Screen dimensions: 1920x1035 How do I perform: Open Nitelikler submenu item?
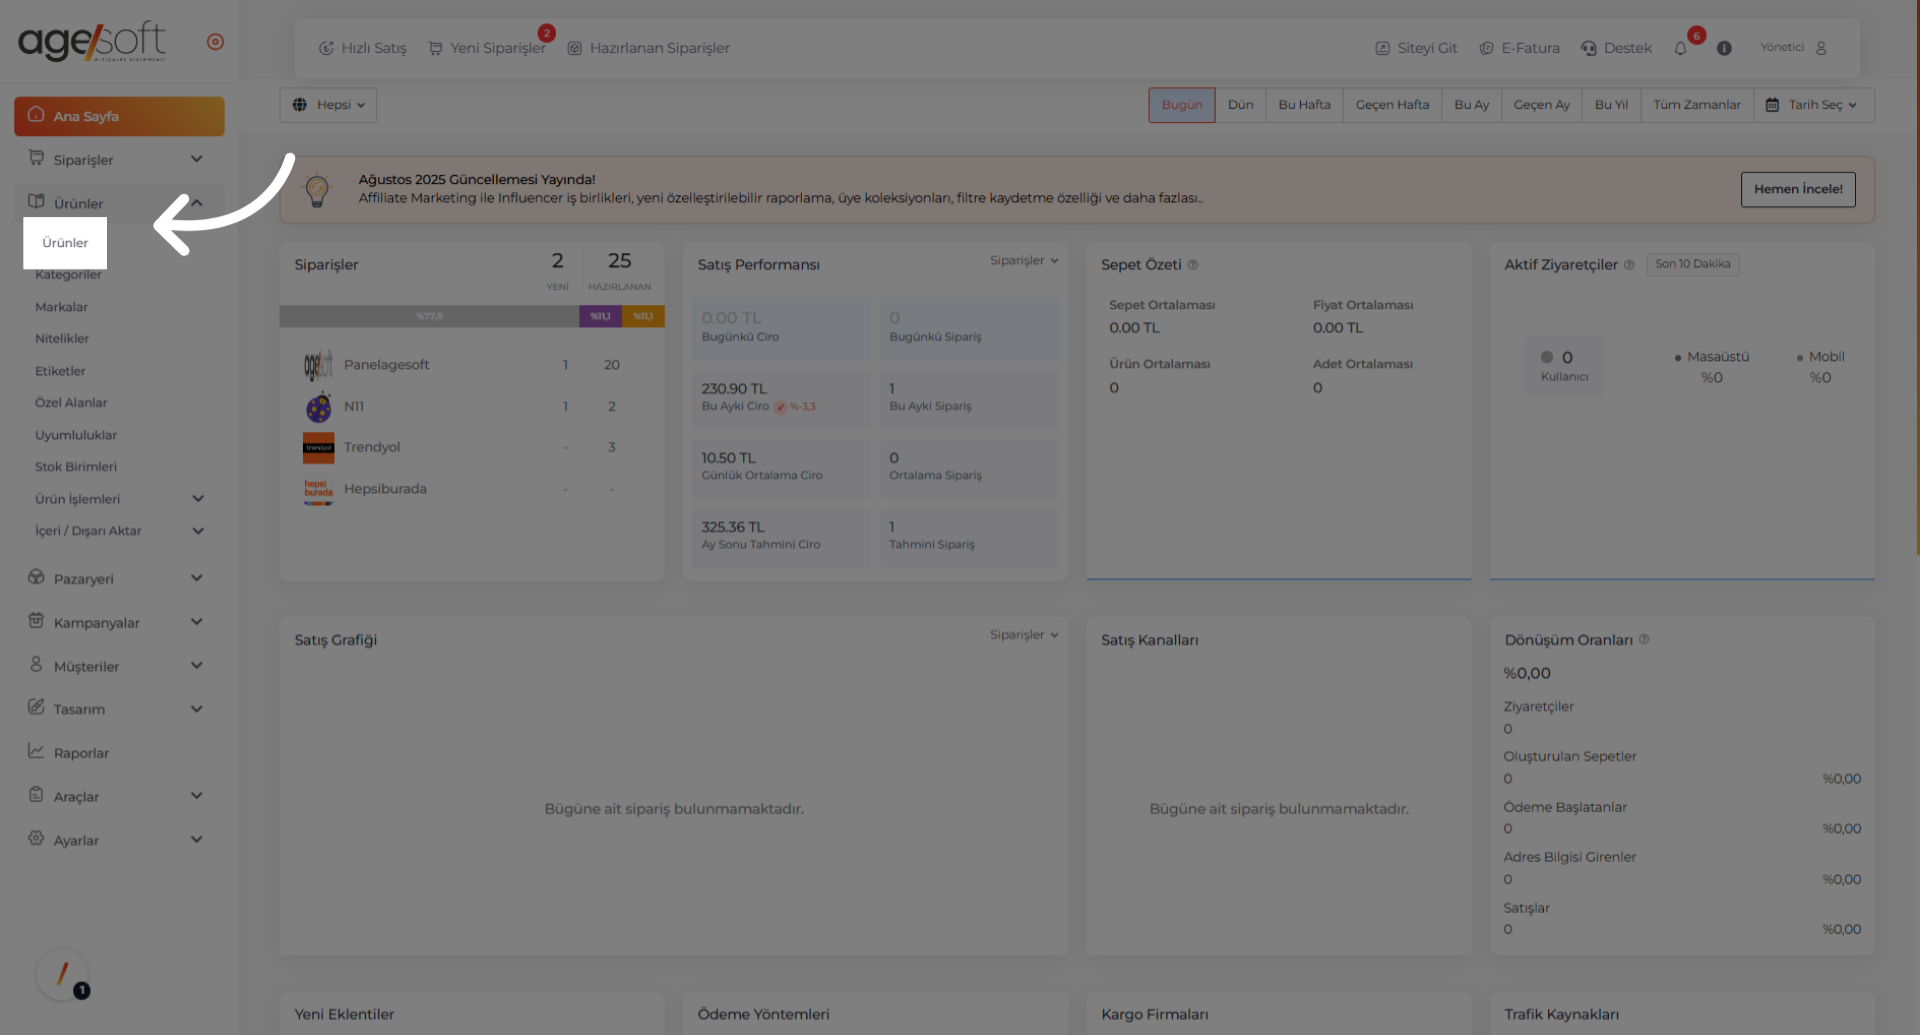point(62,339)
